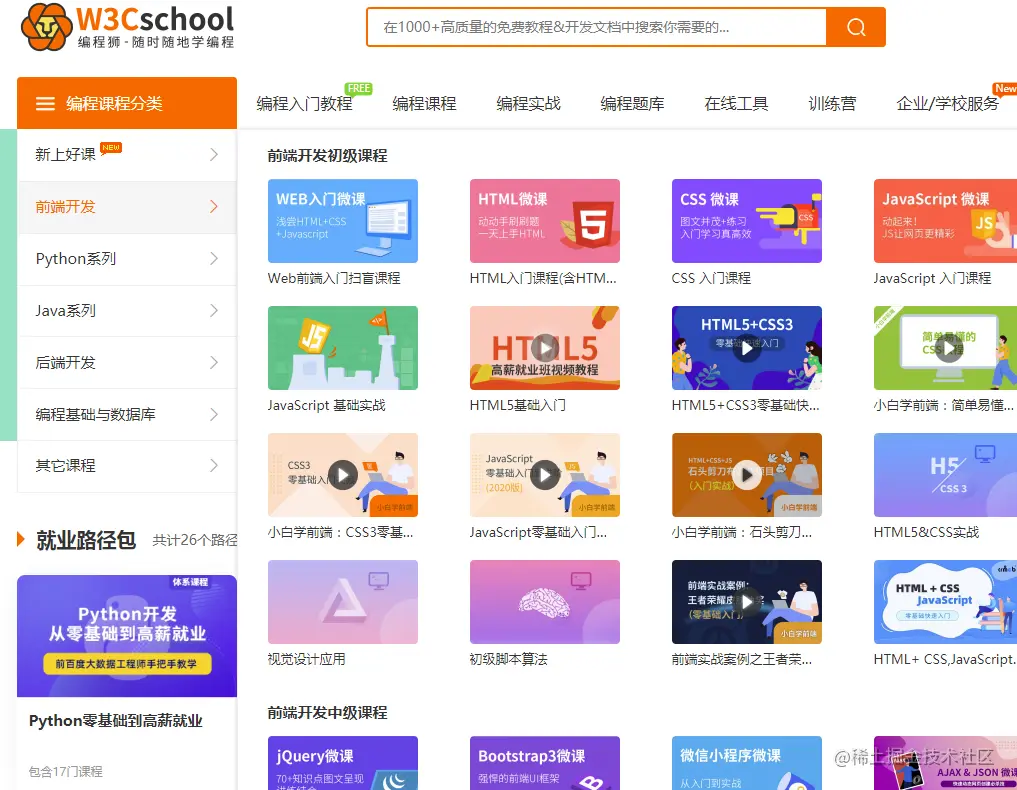
Task: Open the HTML5&CSS实战 purple thumbnail
Action: coord(945,475)
